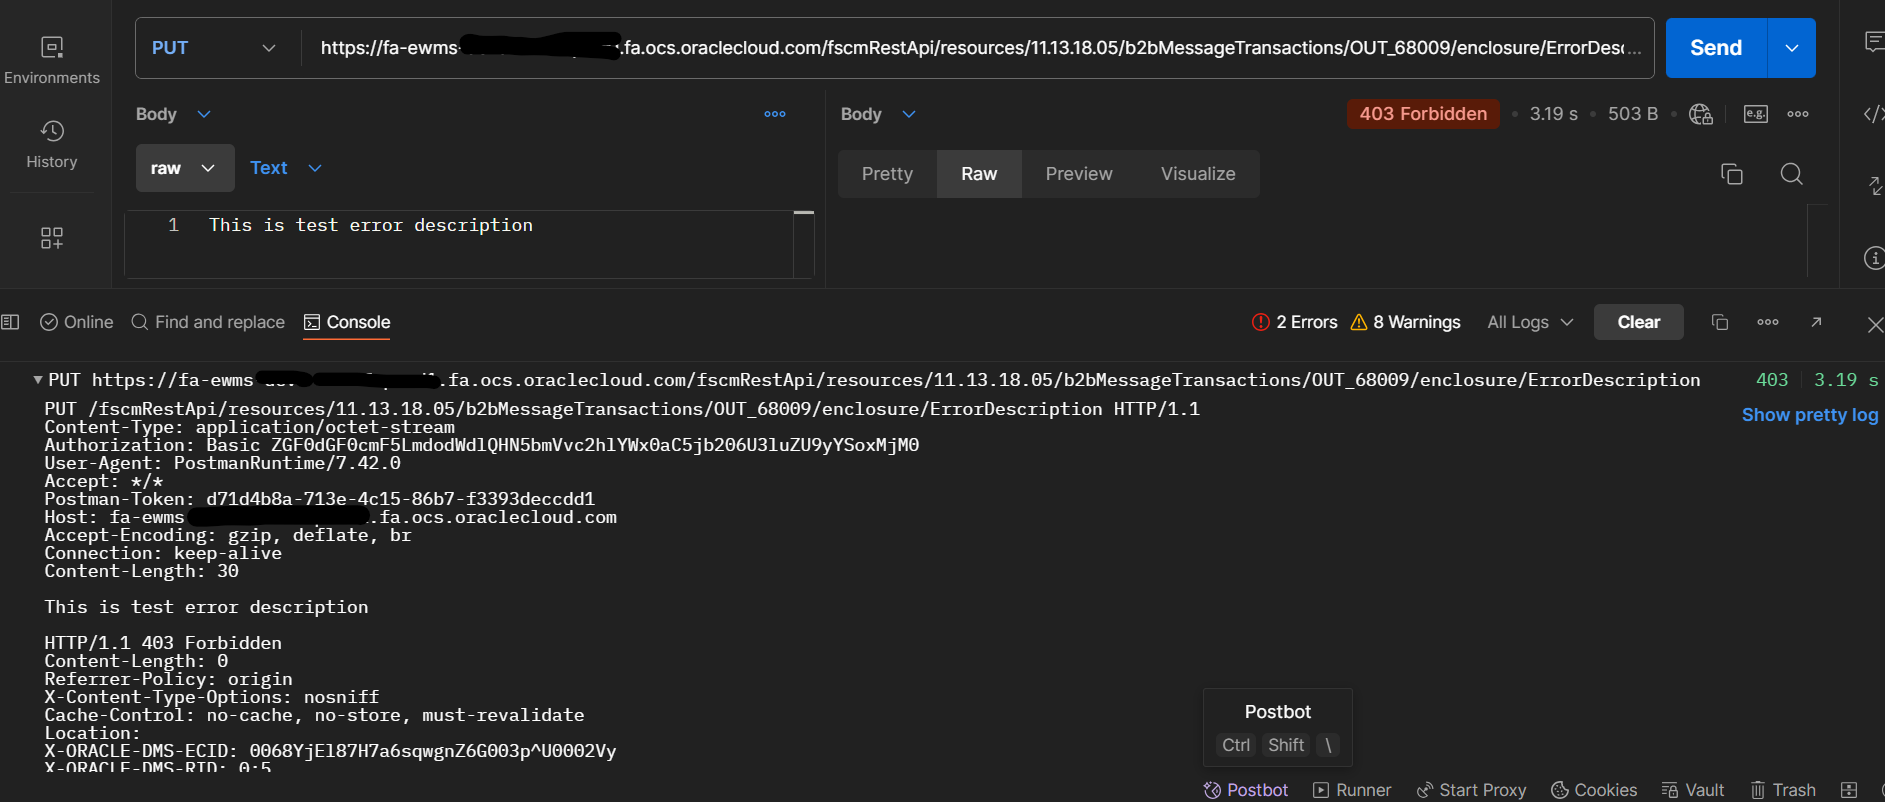Open console more options menu
The height and width of the screenshot is (802, 1885).
(1768, 322)
